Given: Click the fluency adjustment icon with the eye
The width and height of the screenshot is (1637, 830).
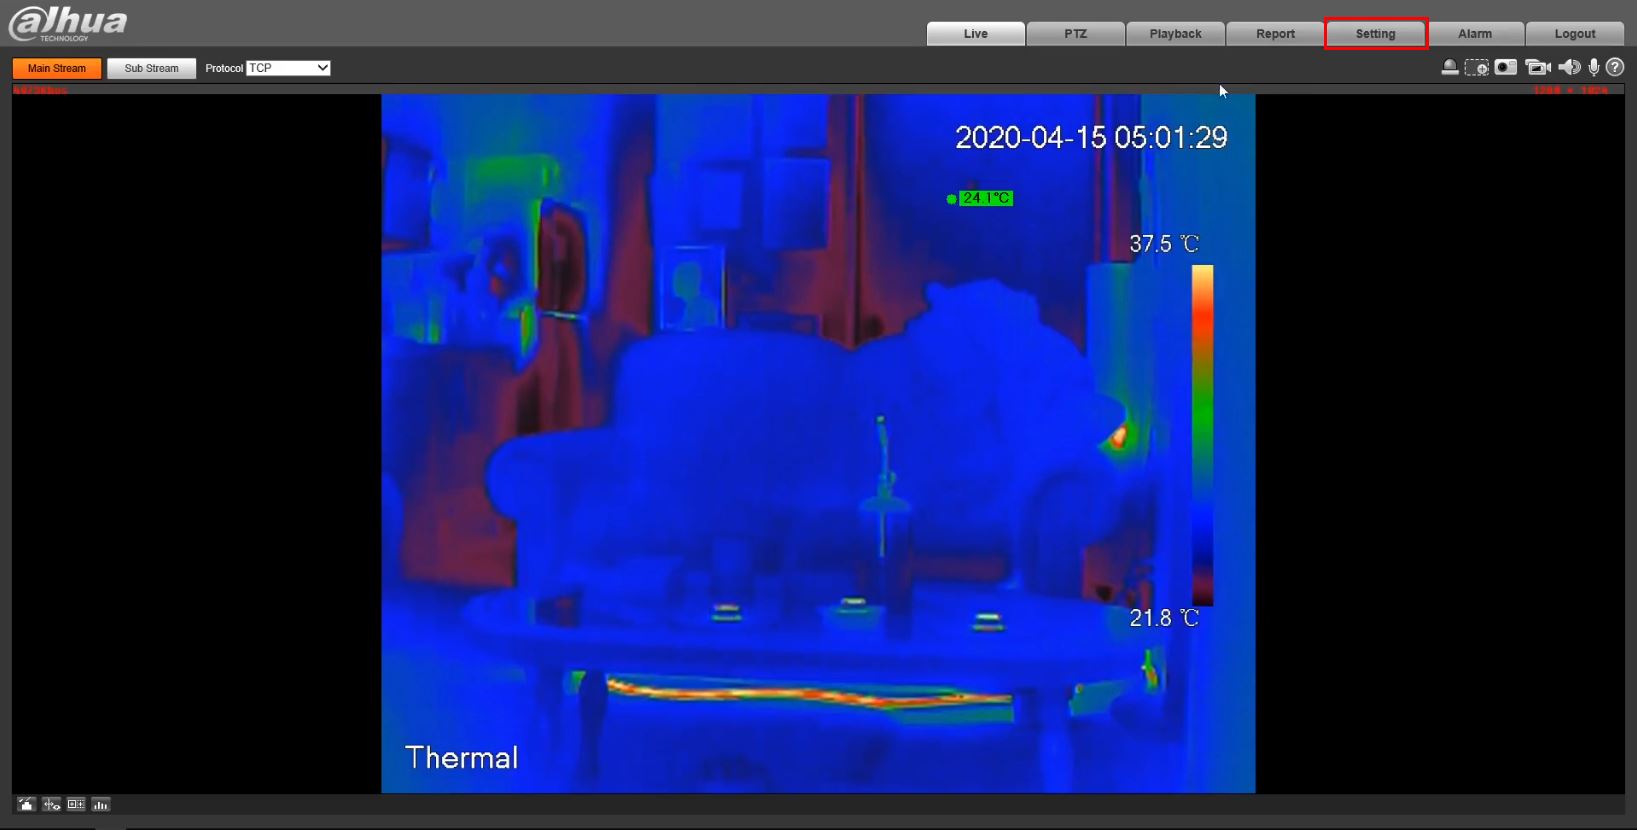Looking at the screenshot, I should coord(51,804).
